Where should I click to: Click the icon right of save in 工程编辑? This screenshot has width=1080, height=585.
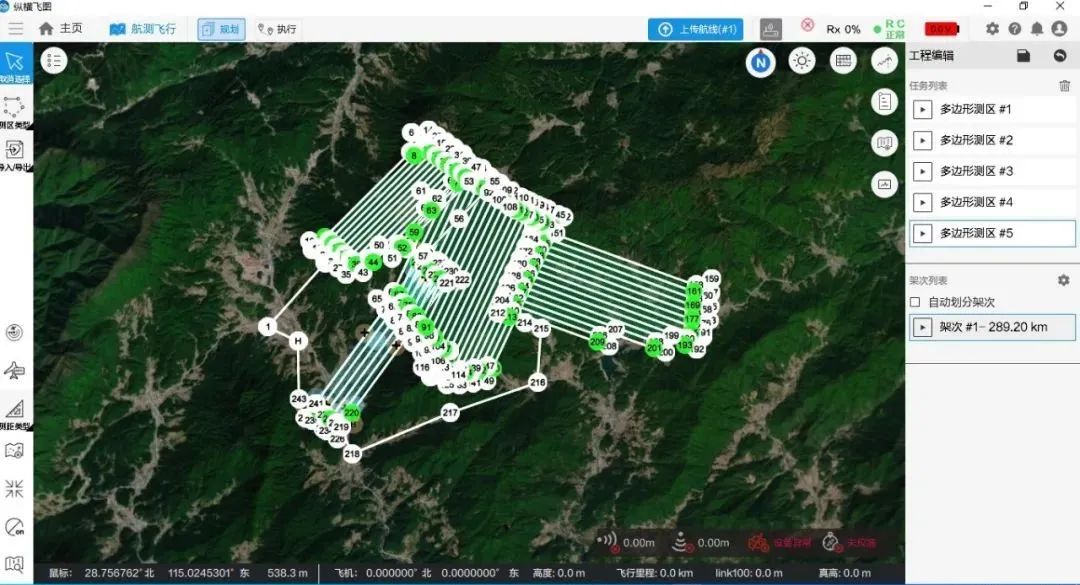click(x=1060, y=56)
